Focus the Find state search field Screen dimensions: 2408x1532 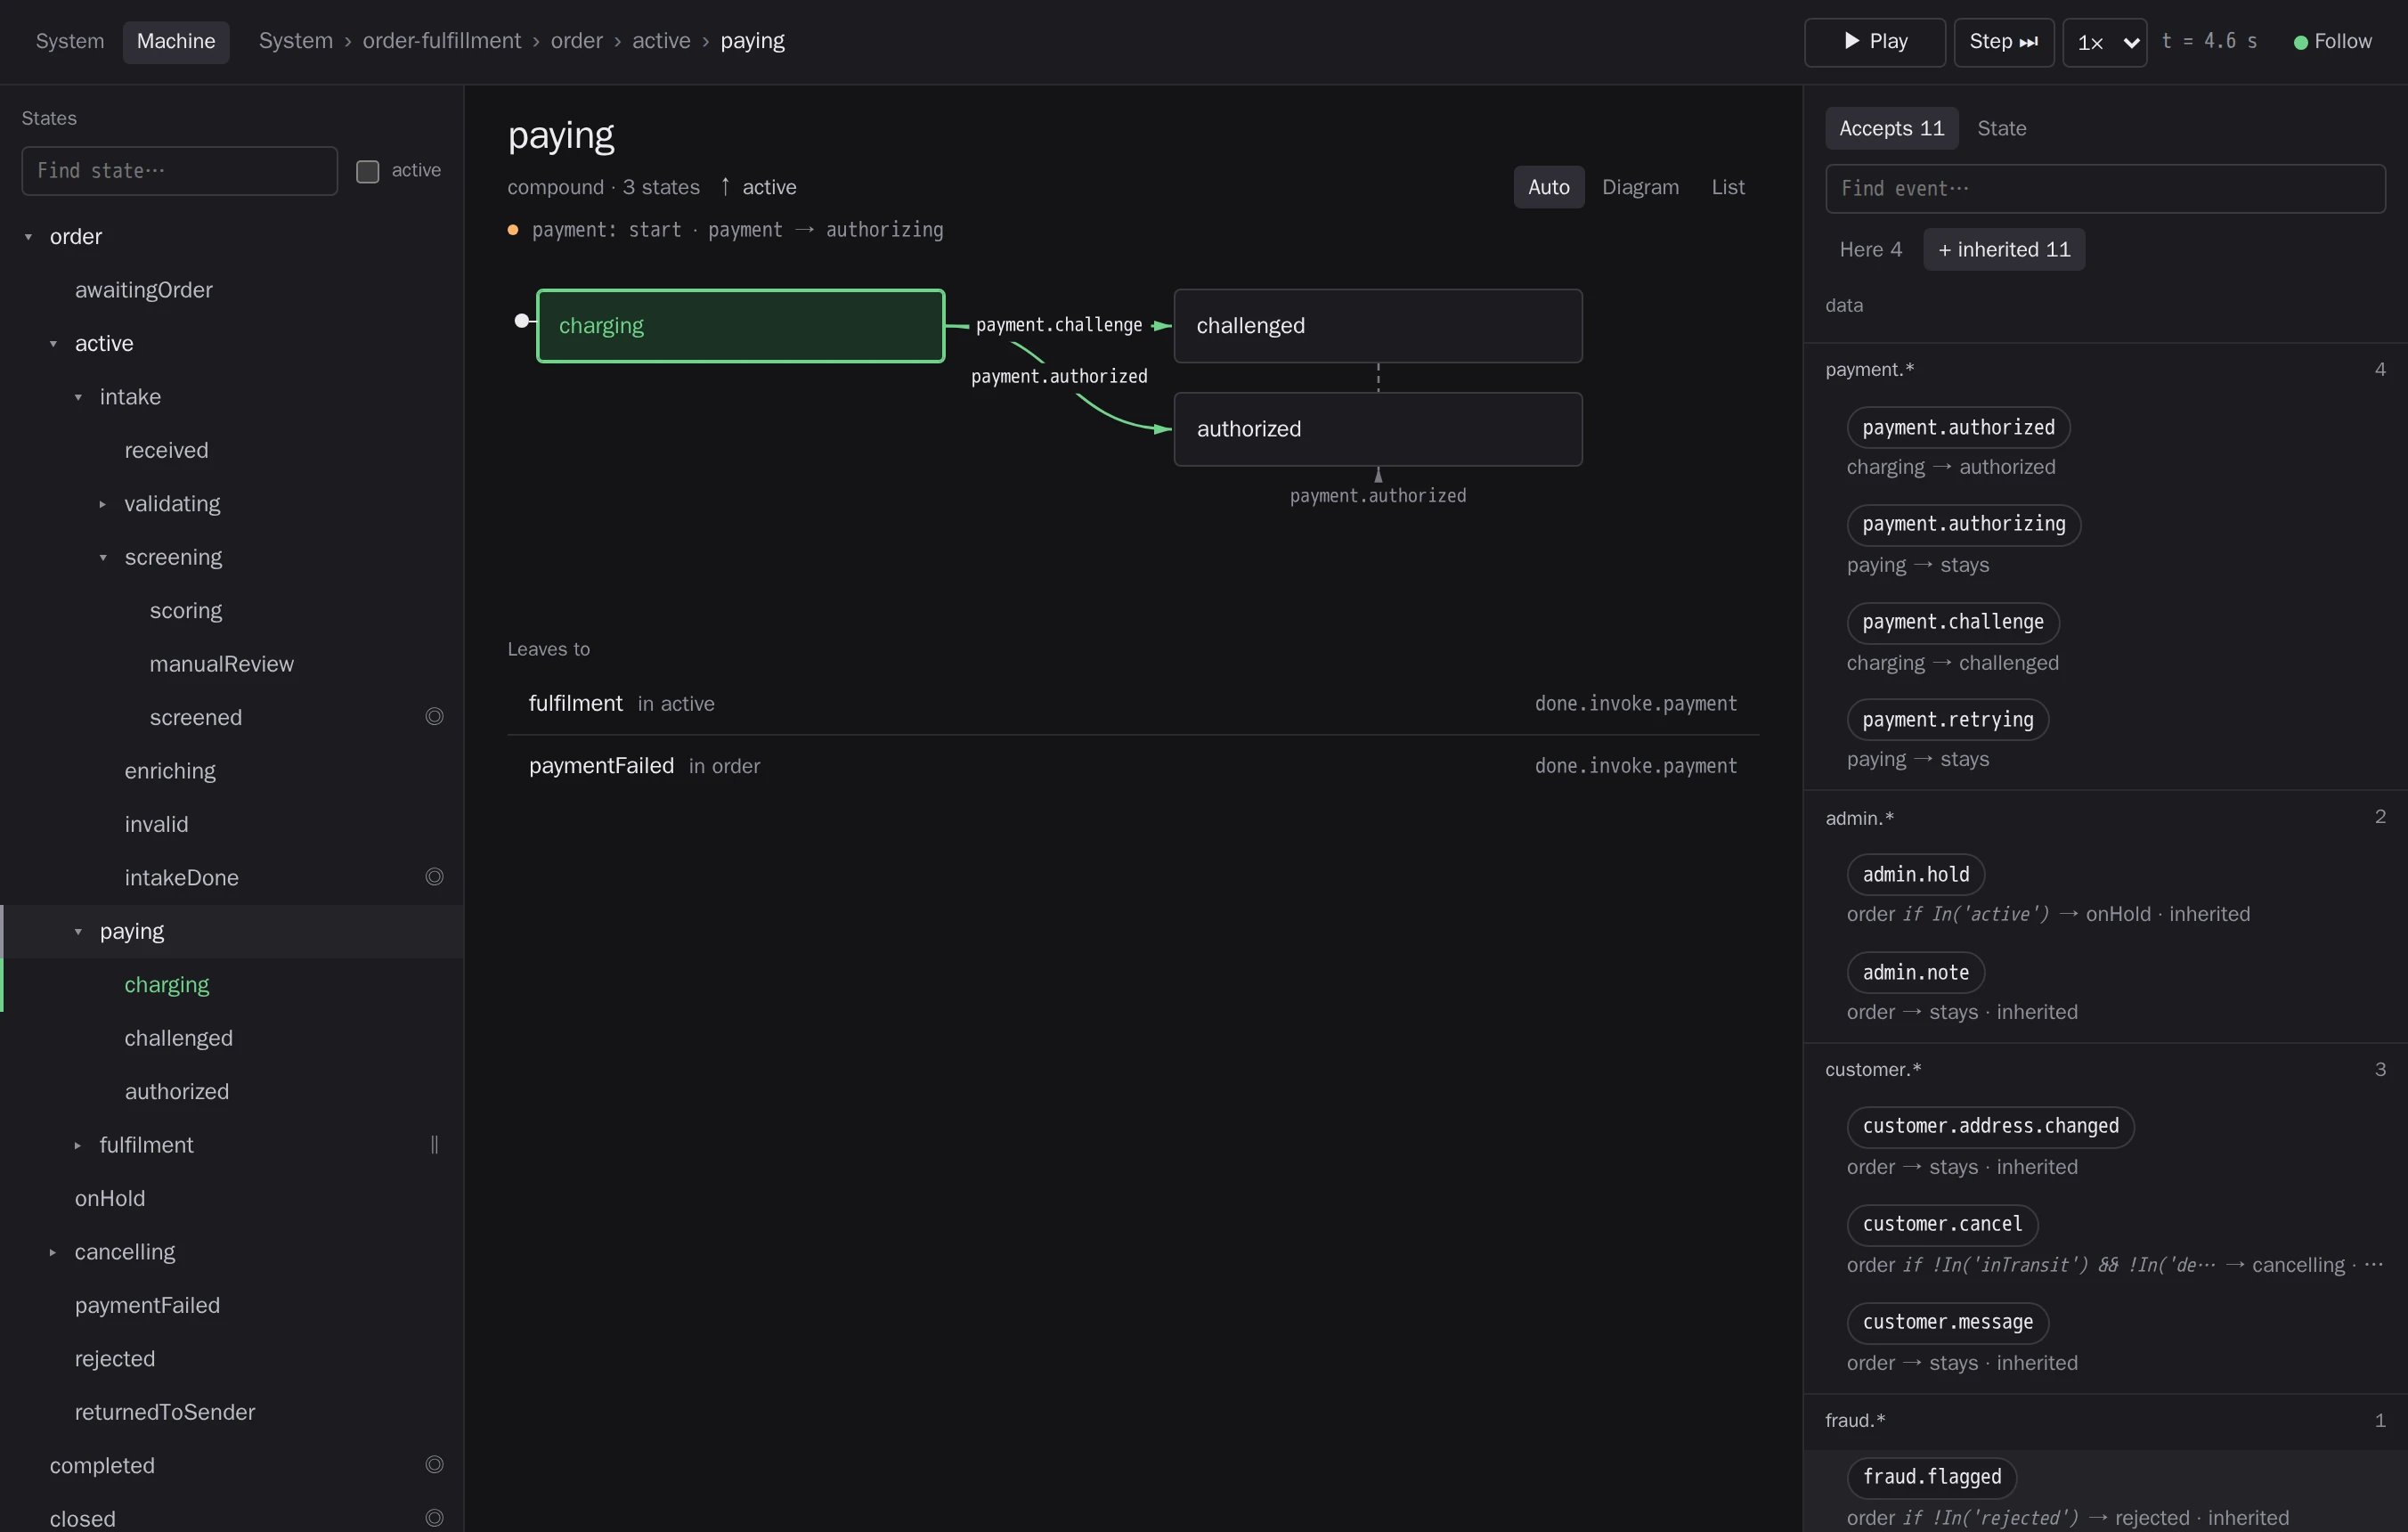point(179,171)
